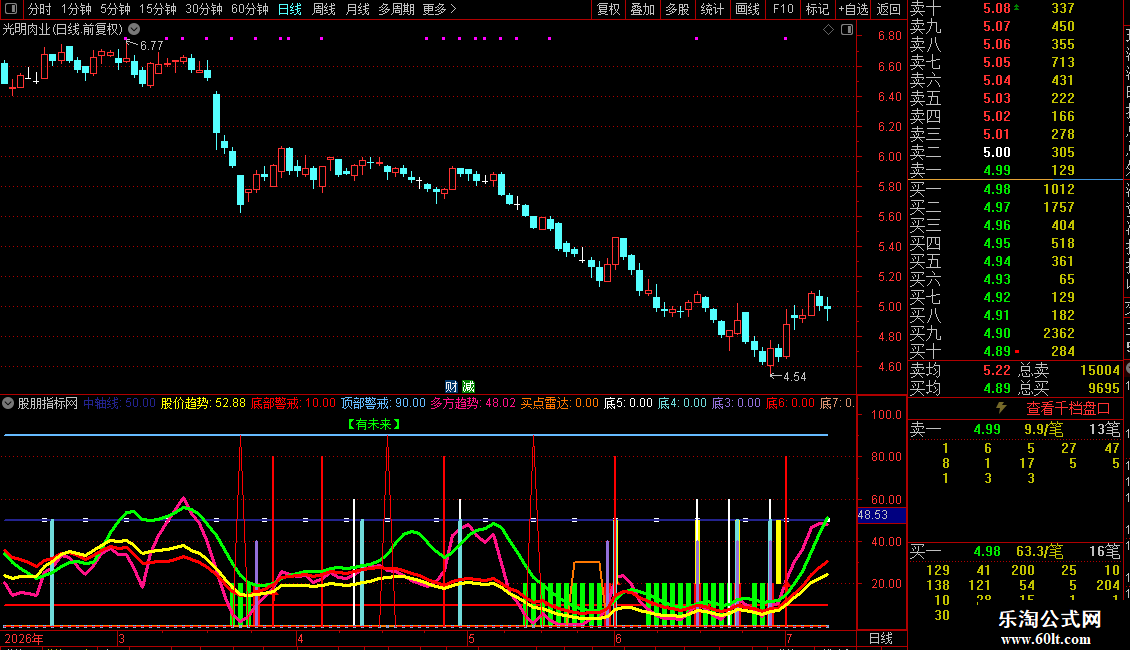Viewport: 1130px width, 650px height.
Task: Open the 多股 multi-stock view
Action: [677, 9]
